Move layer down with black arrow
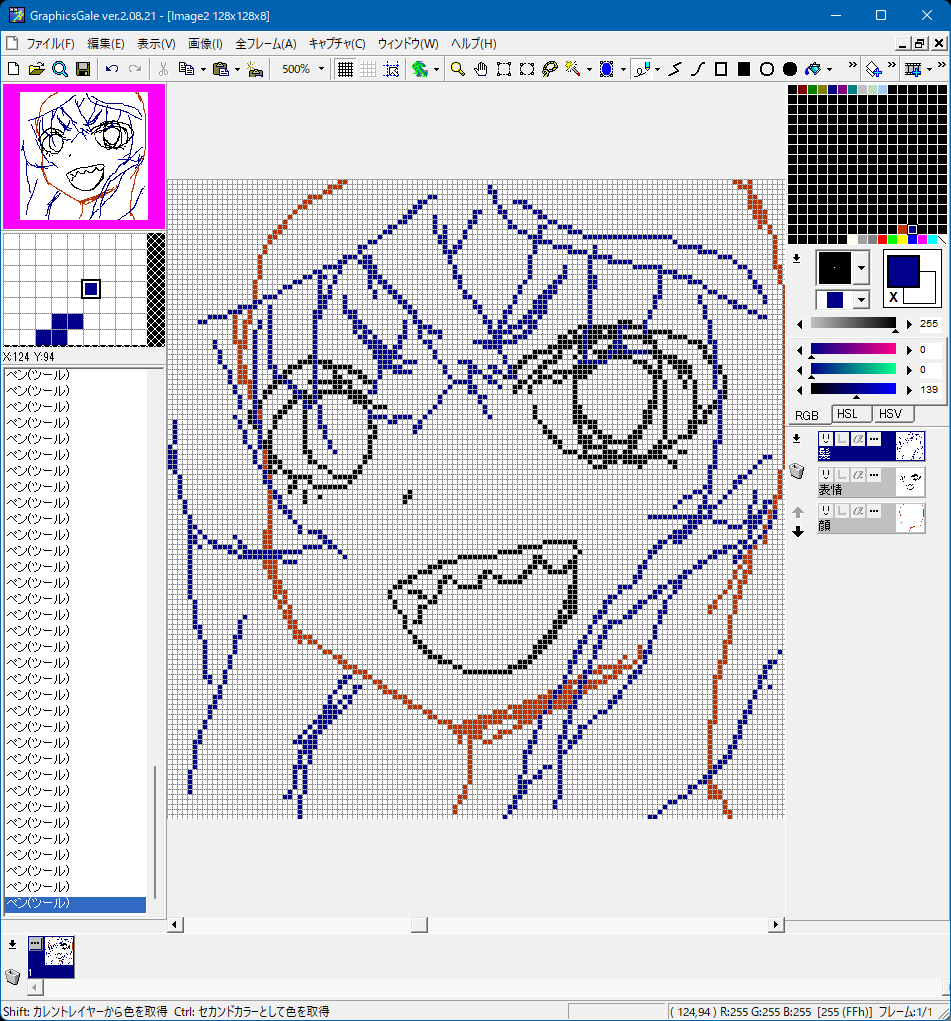Image resolution: width=951 pixels, height=1021 pixels. 798,532
